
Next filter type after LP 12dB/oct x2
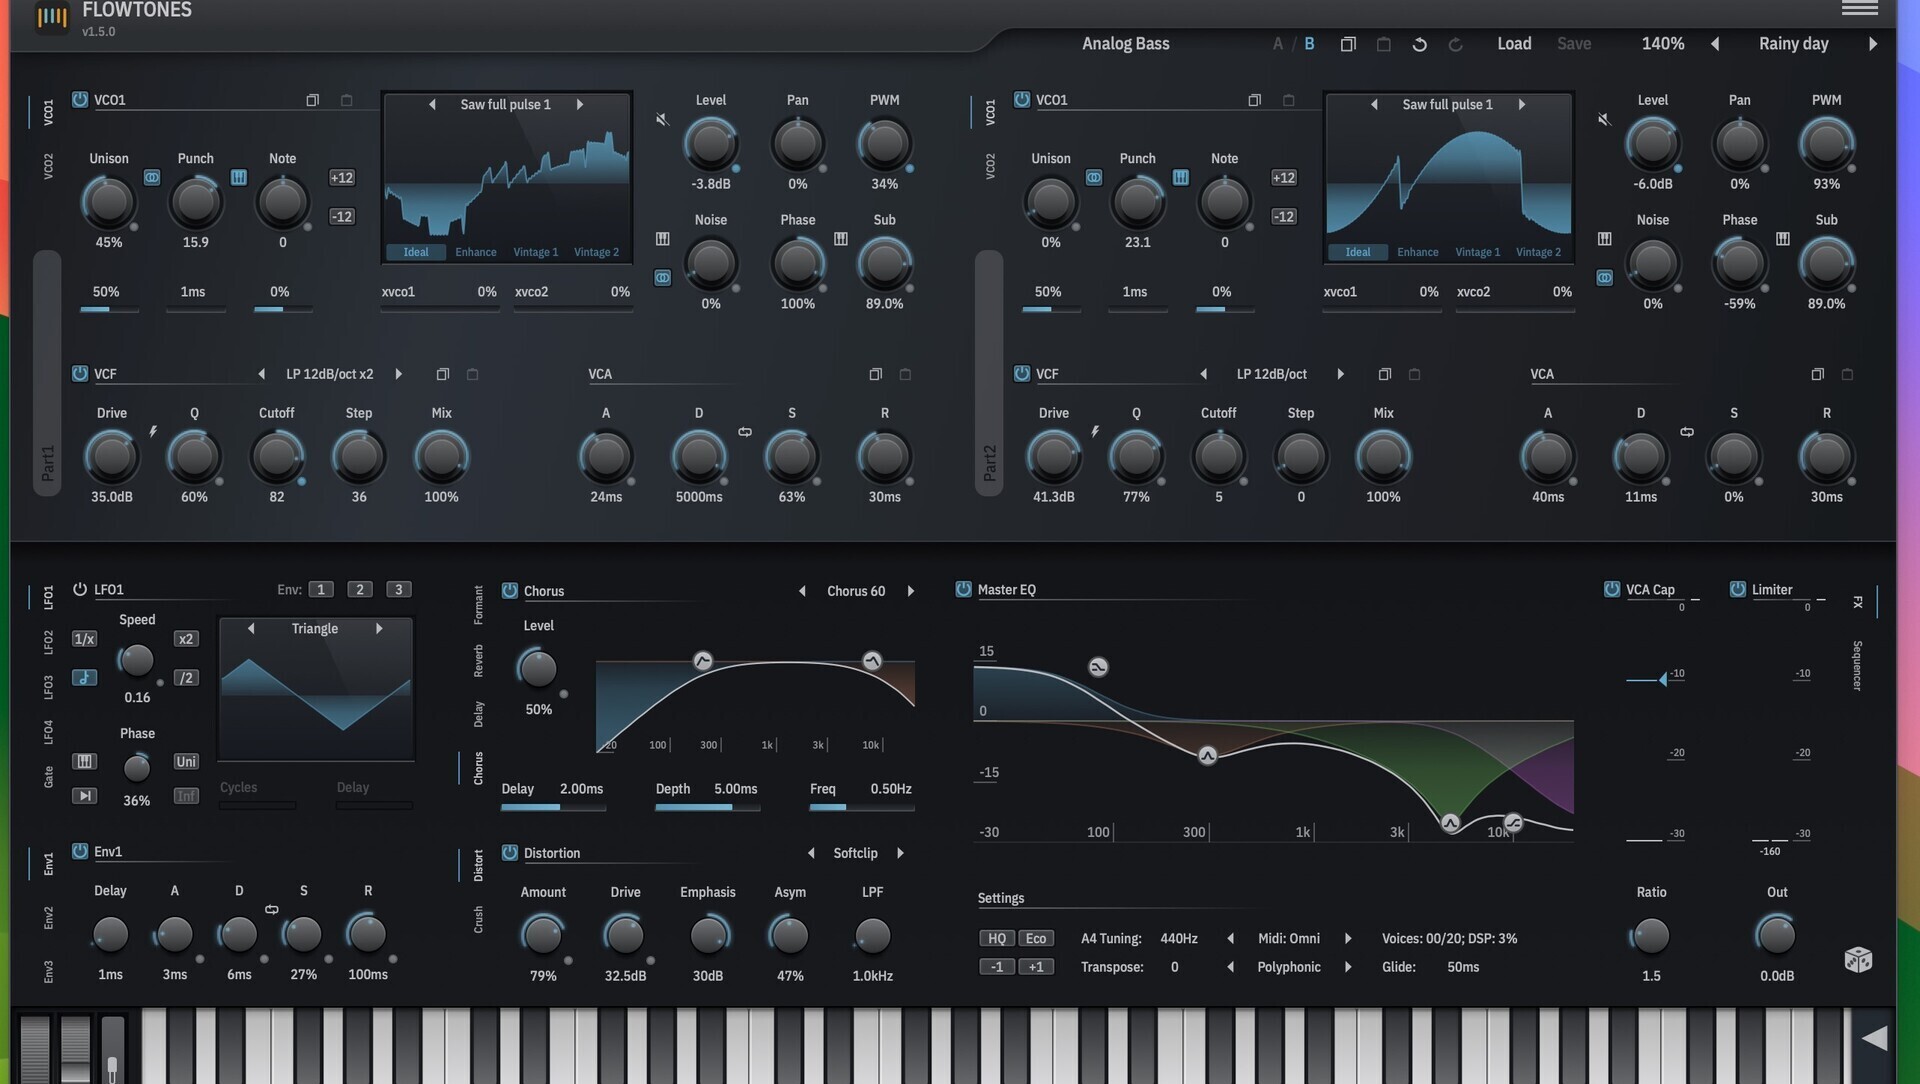[x=398, y=375]
